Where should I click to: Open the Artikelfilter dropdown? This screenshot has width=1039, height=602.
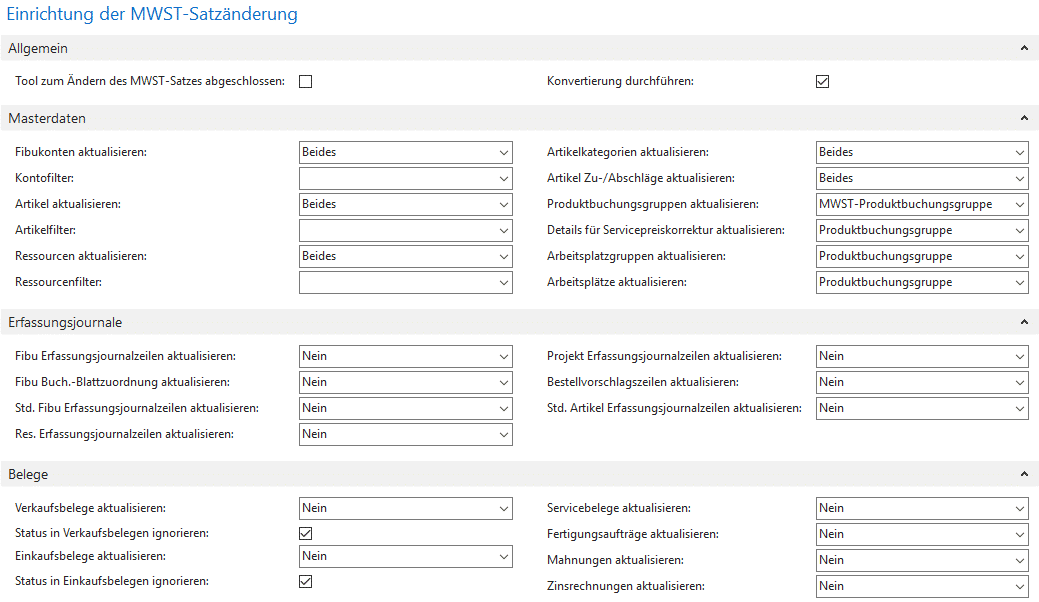(x=406, y=230)
